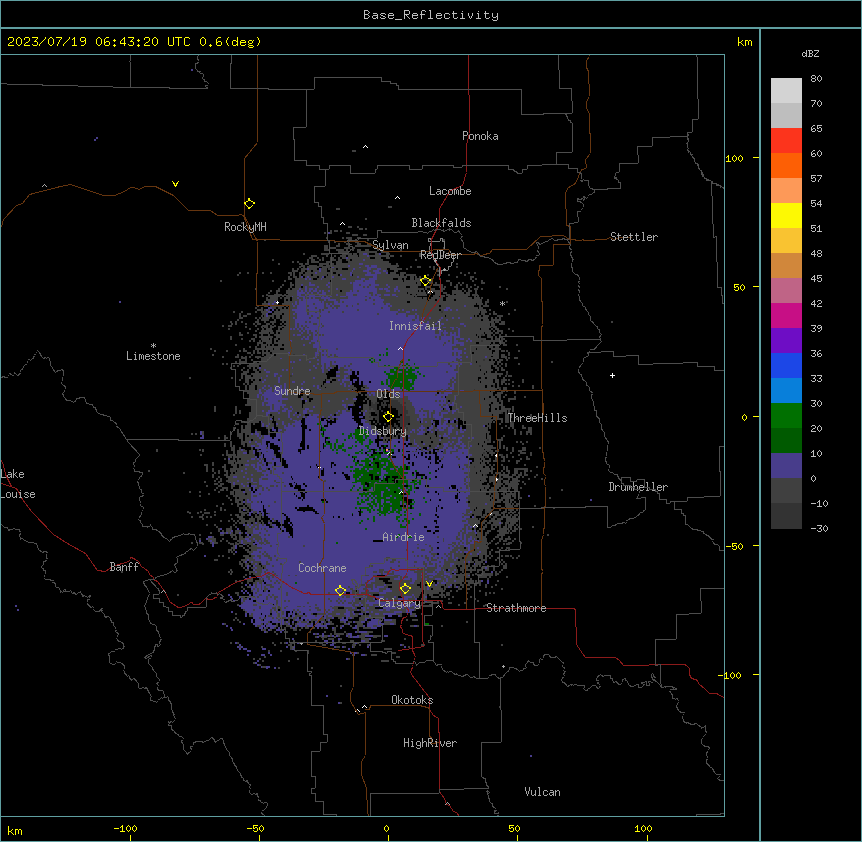Click the Banff label

(x=124, y=567)
